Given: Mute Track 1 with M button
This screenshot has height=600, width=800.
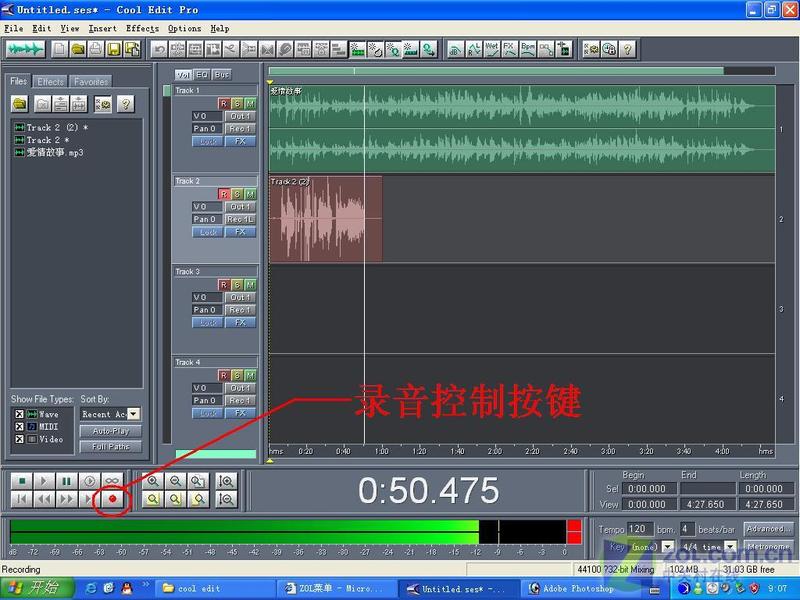Looking at the screenshot, I should pos(250,104).
